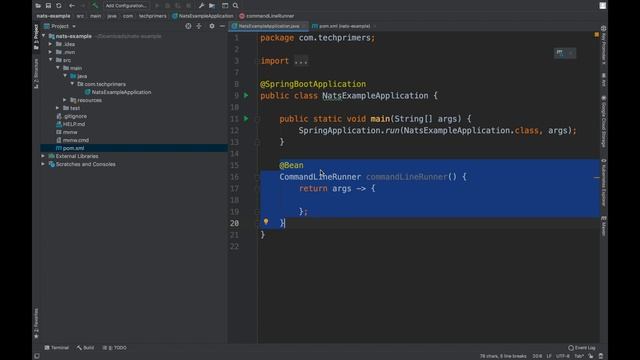The height and width of the screenshot is (360, 640).
Task: Open Project Structure folder icon
Action: [x=212, y=6]
